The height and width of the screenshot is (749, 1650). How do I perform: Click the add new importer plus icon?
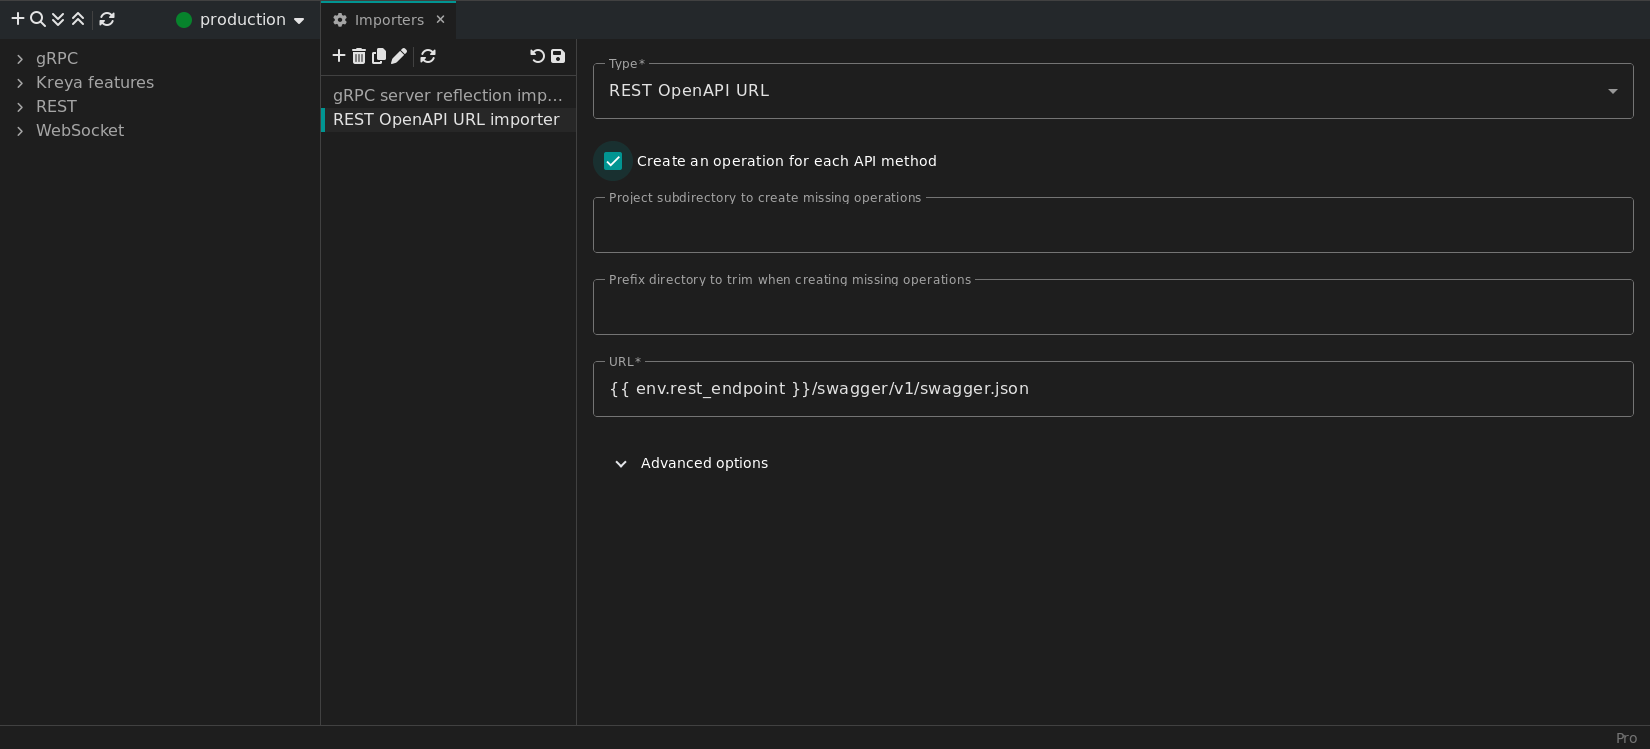point(339,56)
